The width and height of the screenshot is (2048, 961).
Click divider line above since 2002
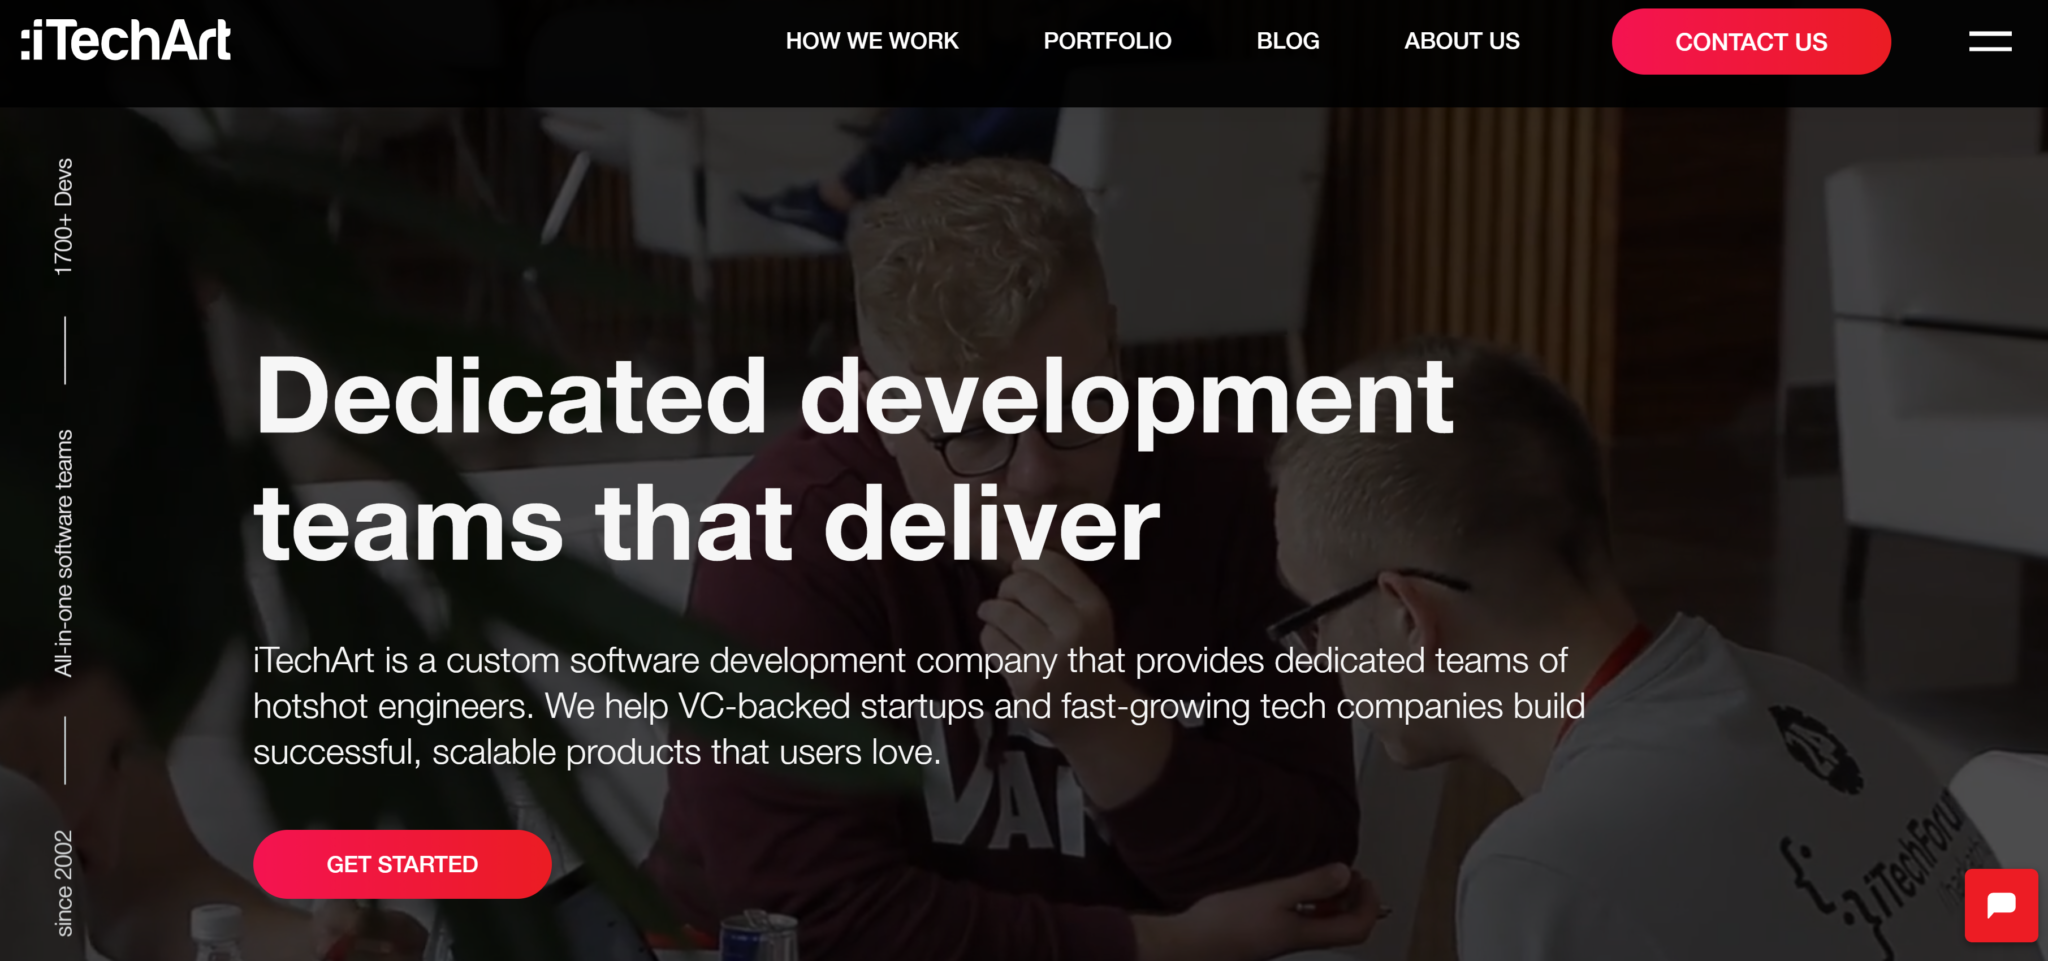(x=65, y=750)
